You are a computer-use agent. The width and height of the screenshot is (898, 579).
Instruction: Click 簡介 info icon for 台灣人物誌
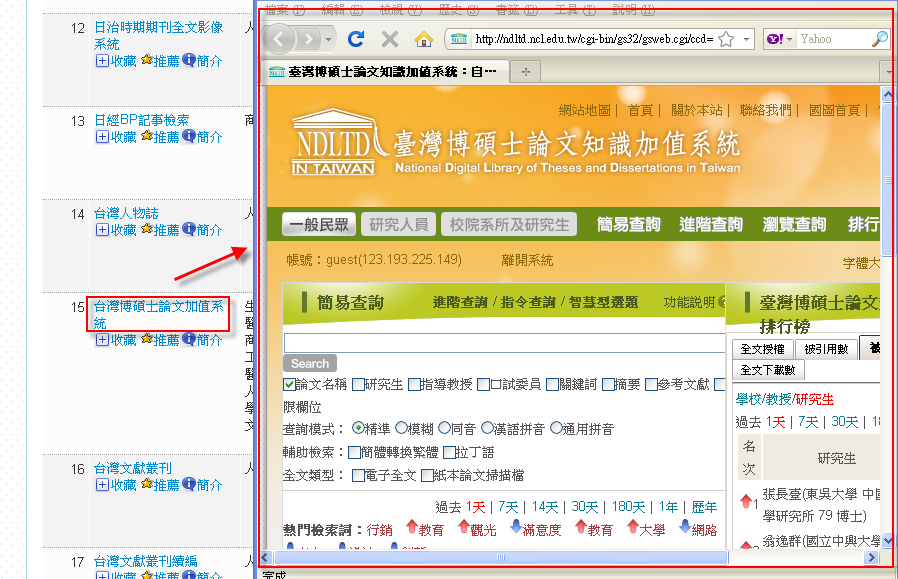click(x=189, y=229)
